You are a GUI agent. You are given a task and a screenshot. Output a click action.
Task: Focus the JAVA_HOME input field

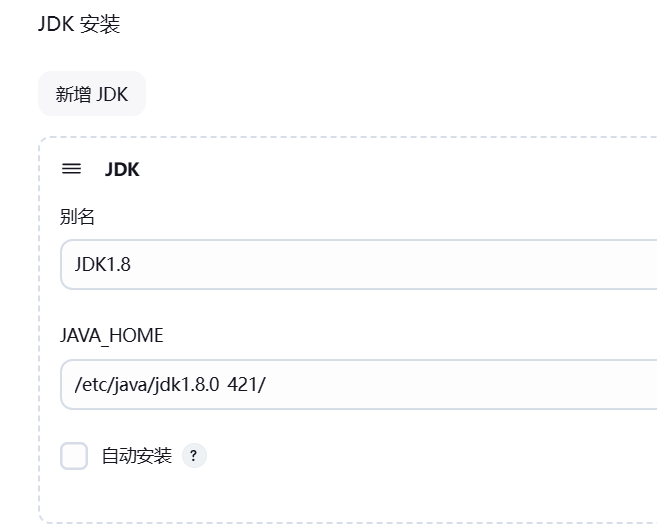(x=359, y=384)
